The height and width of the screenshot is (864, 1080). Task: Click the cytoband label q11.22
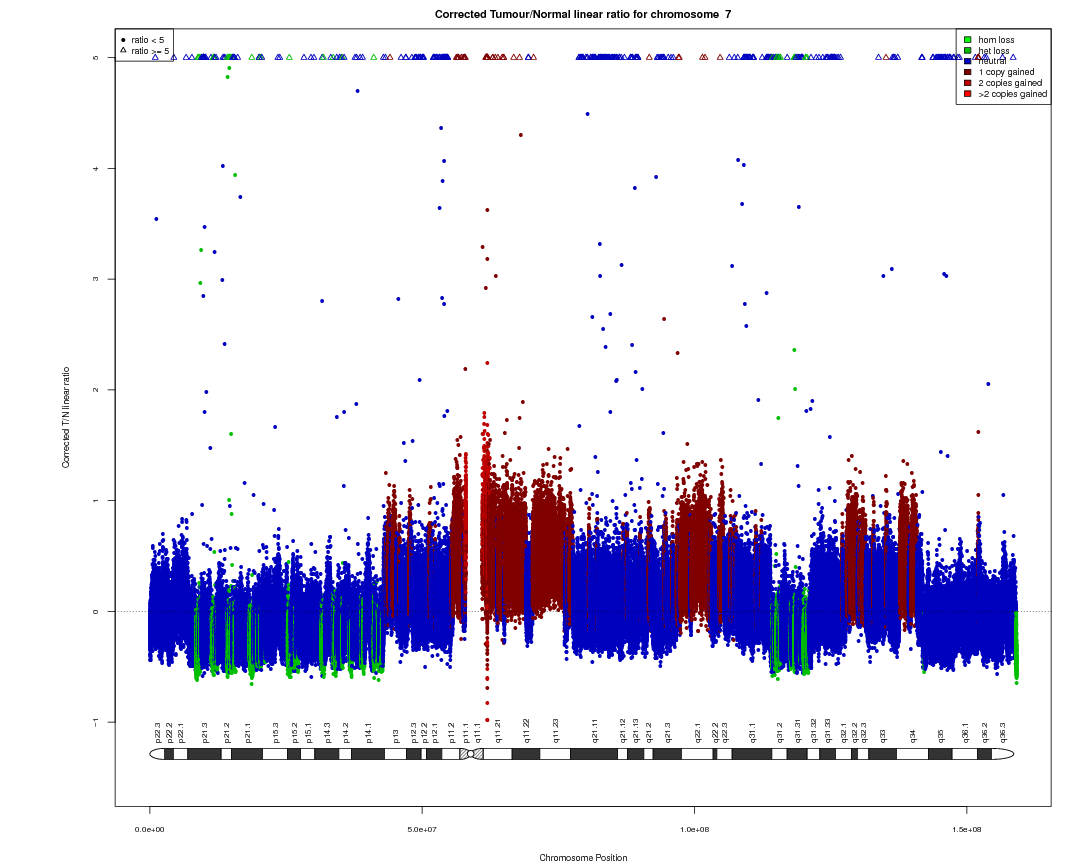[527, 730]
